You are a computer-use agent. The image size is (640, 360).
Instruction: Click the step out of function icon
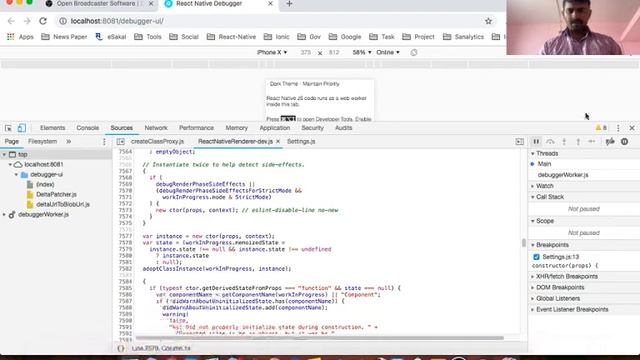[x=578, y=142]
